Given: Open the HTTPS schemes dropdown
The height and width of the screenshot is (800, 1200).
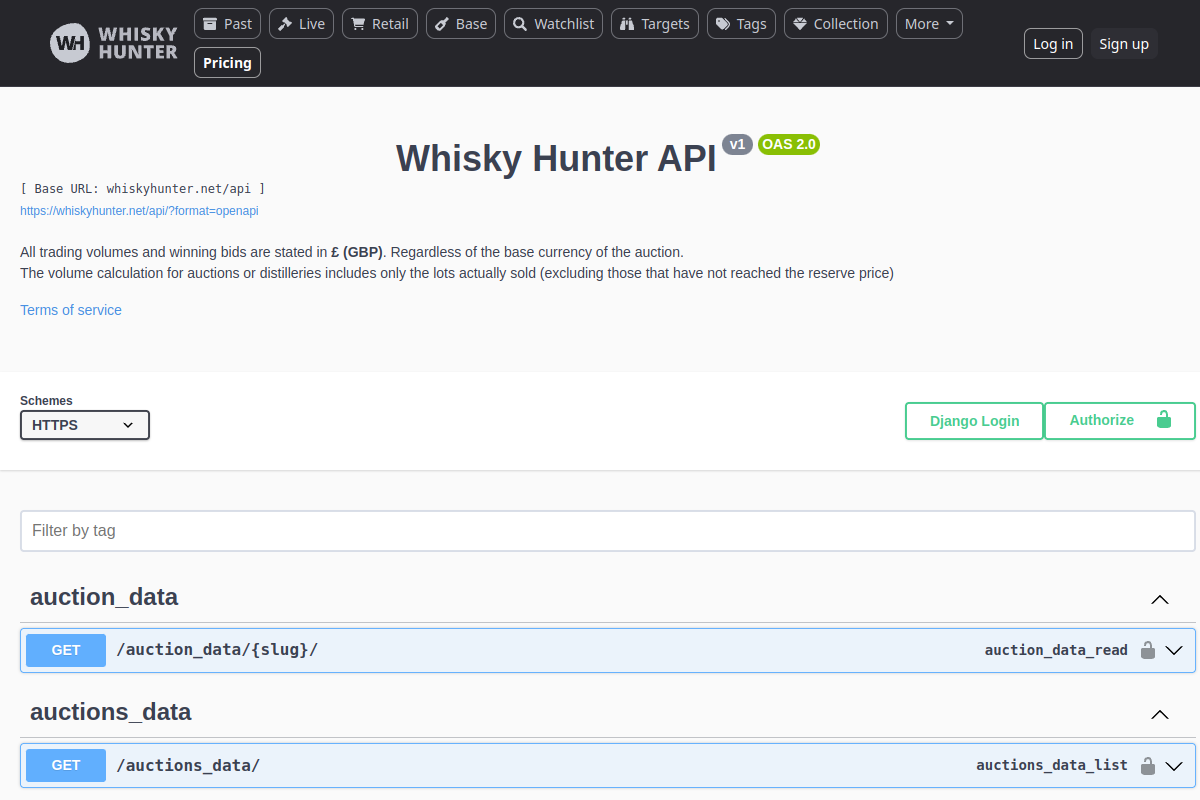Looking at the screenshot, I should coord(85,425).
